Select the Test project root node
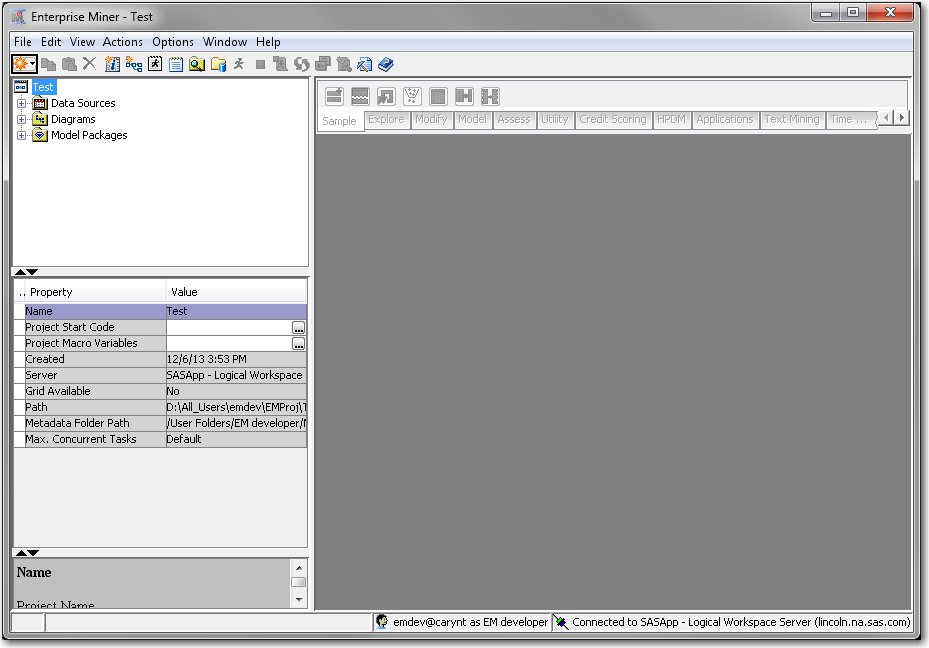 click(x=43, y=87)
